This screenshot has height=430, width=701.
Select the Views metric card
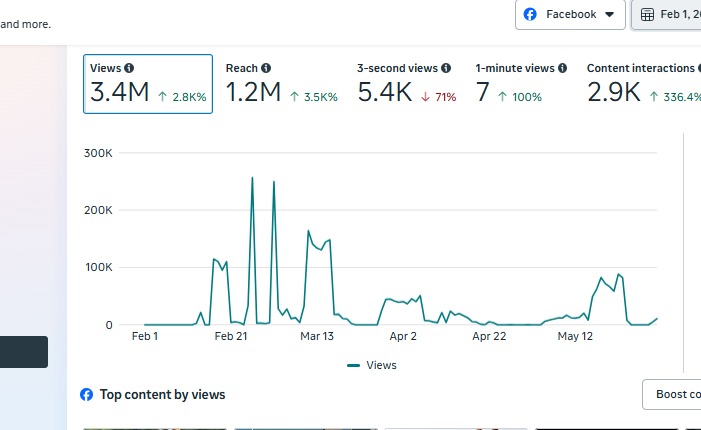[147, 84]
